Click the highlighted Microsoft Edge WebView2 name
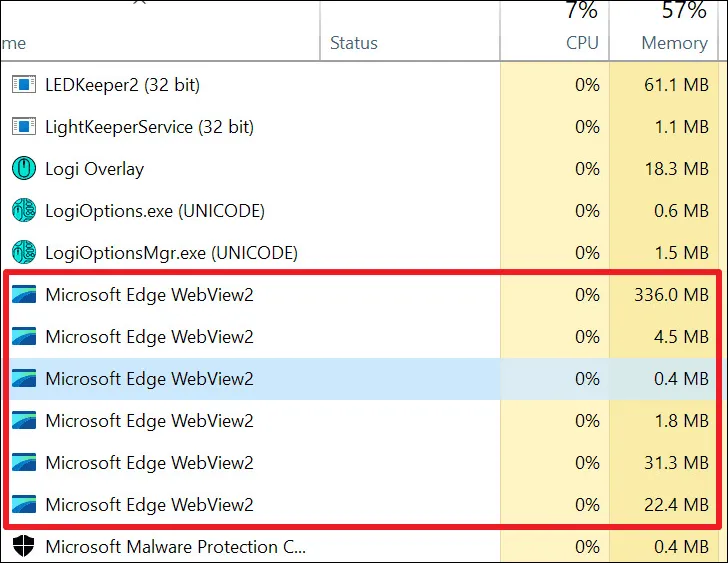728x563 pixels. point(149,379)
